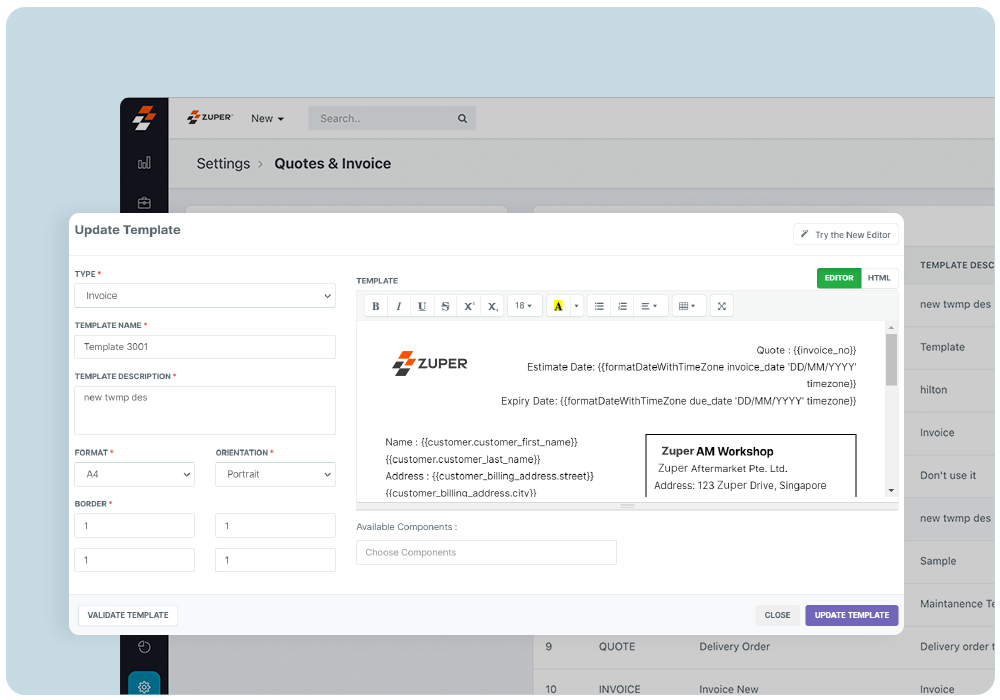Open the font size 18 dropdown
Image resolution: width=1000 pixels, height=700 pixels.
point(524,306)
